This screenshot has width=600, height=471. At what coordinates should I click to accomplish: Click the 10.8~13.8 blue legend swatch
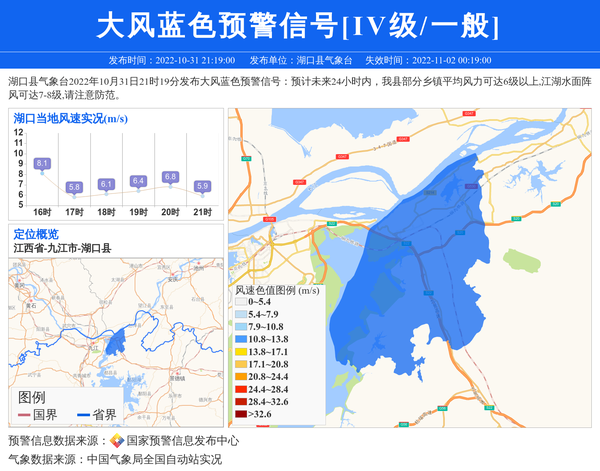tap(240, 339)
